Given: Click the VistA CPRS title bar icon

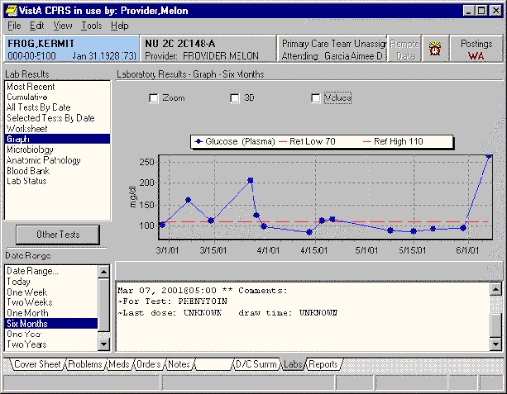Looking at the screenshot, I should (11, 11).
